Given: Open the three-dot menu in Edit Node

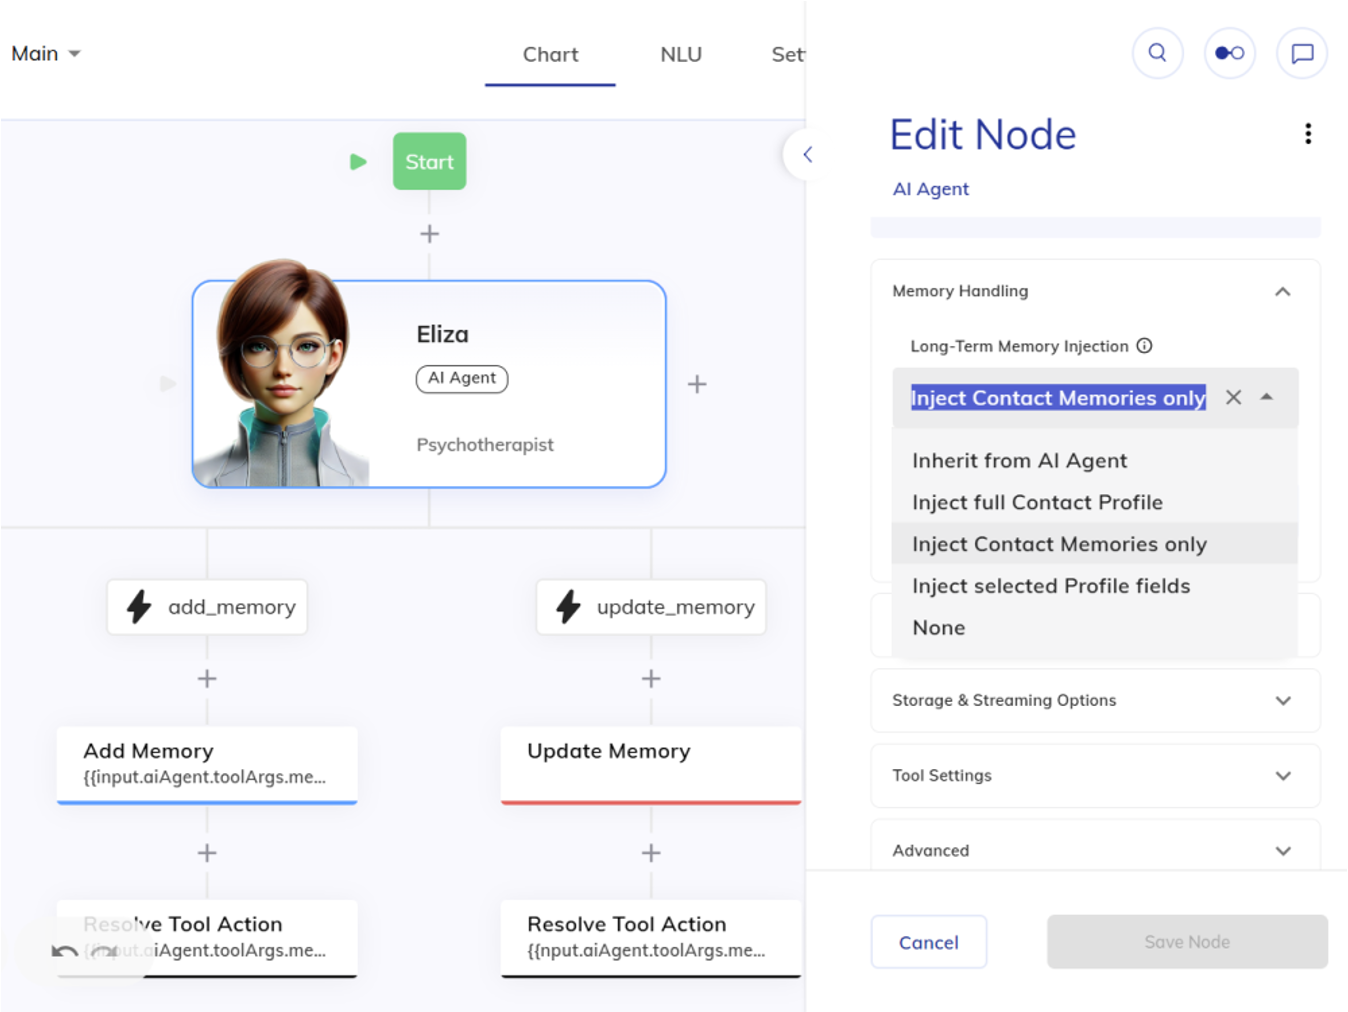Looking at the screenshot, I should pyautogui.click(x=1307, y=134).
